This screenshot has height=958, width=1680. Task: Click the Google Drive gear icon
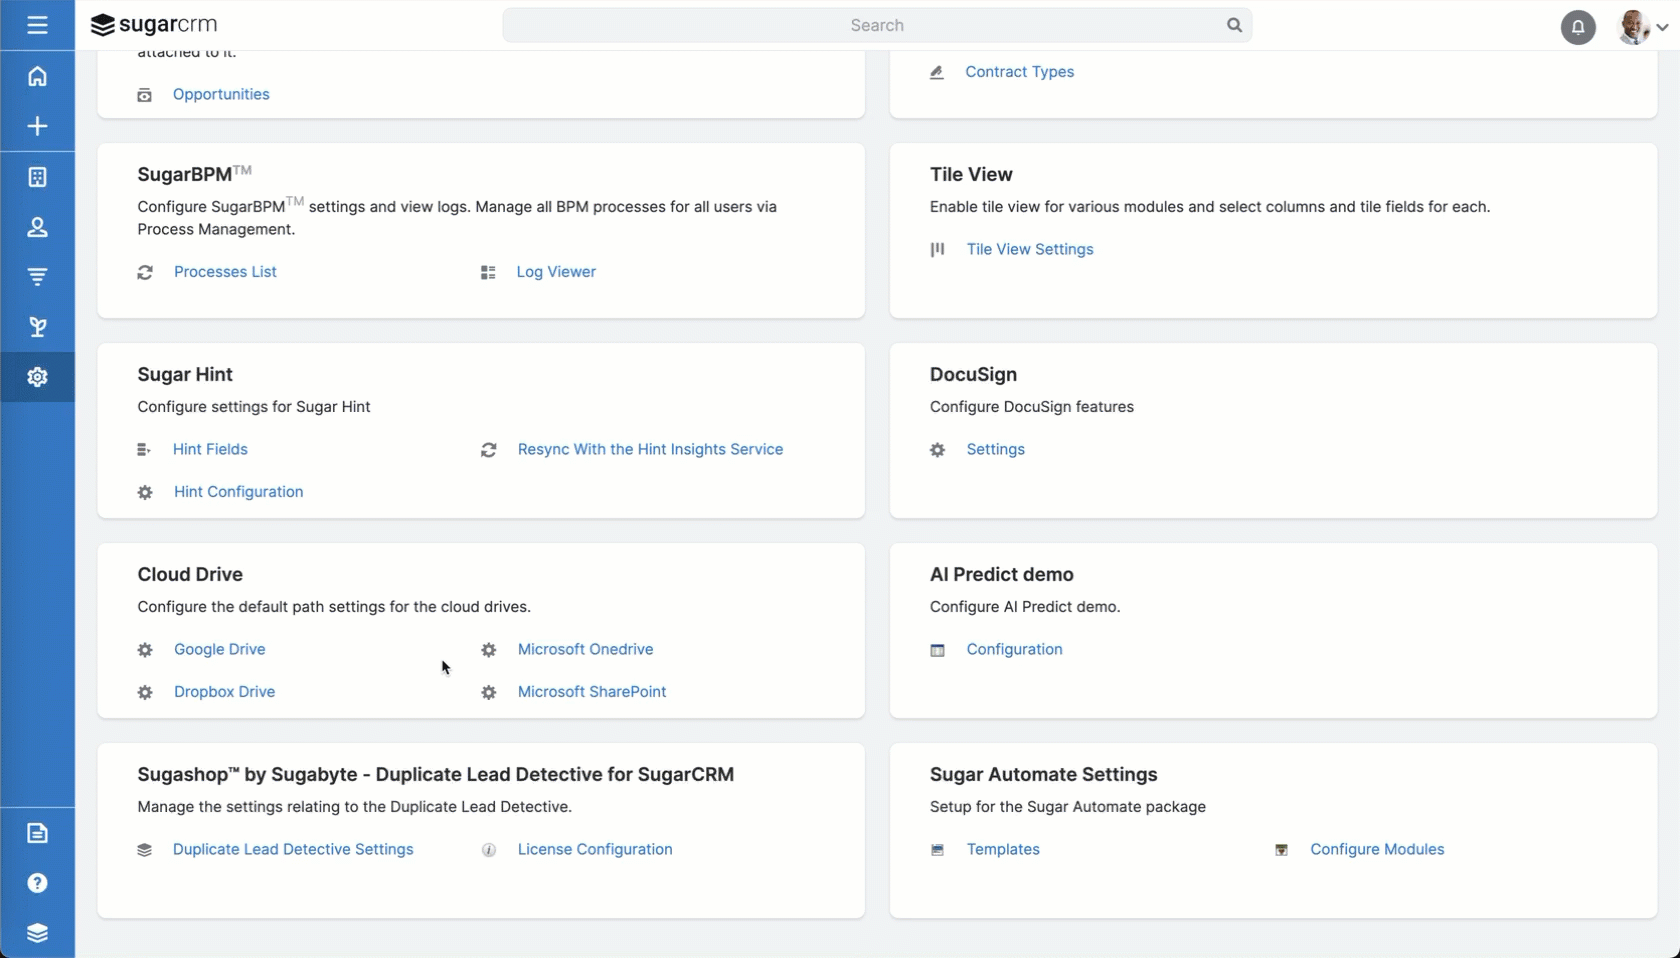(x=145, y=650)
